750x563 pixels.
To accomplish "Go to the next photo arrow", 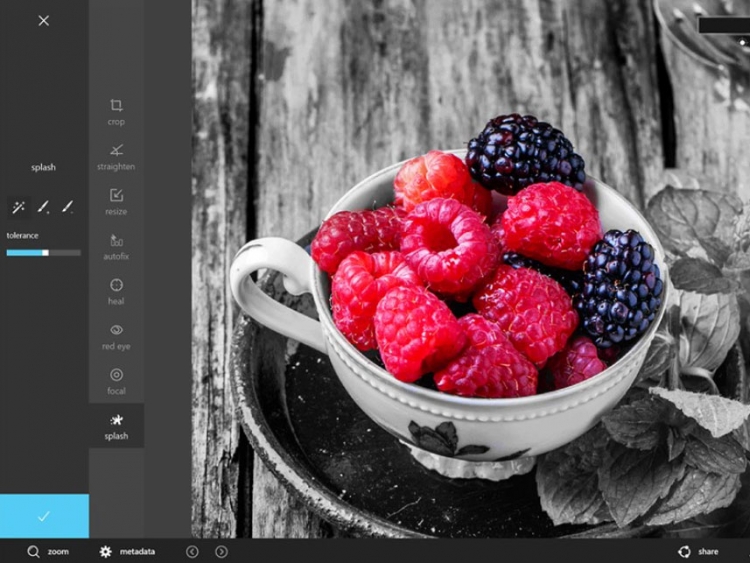I will click(221, 551).
